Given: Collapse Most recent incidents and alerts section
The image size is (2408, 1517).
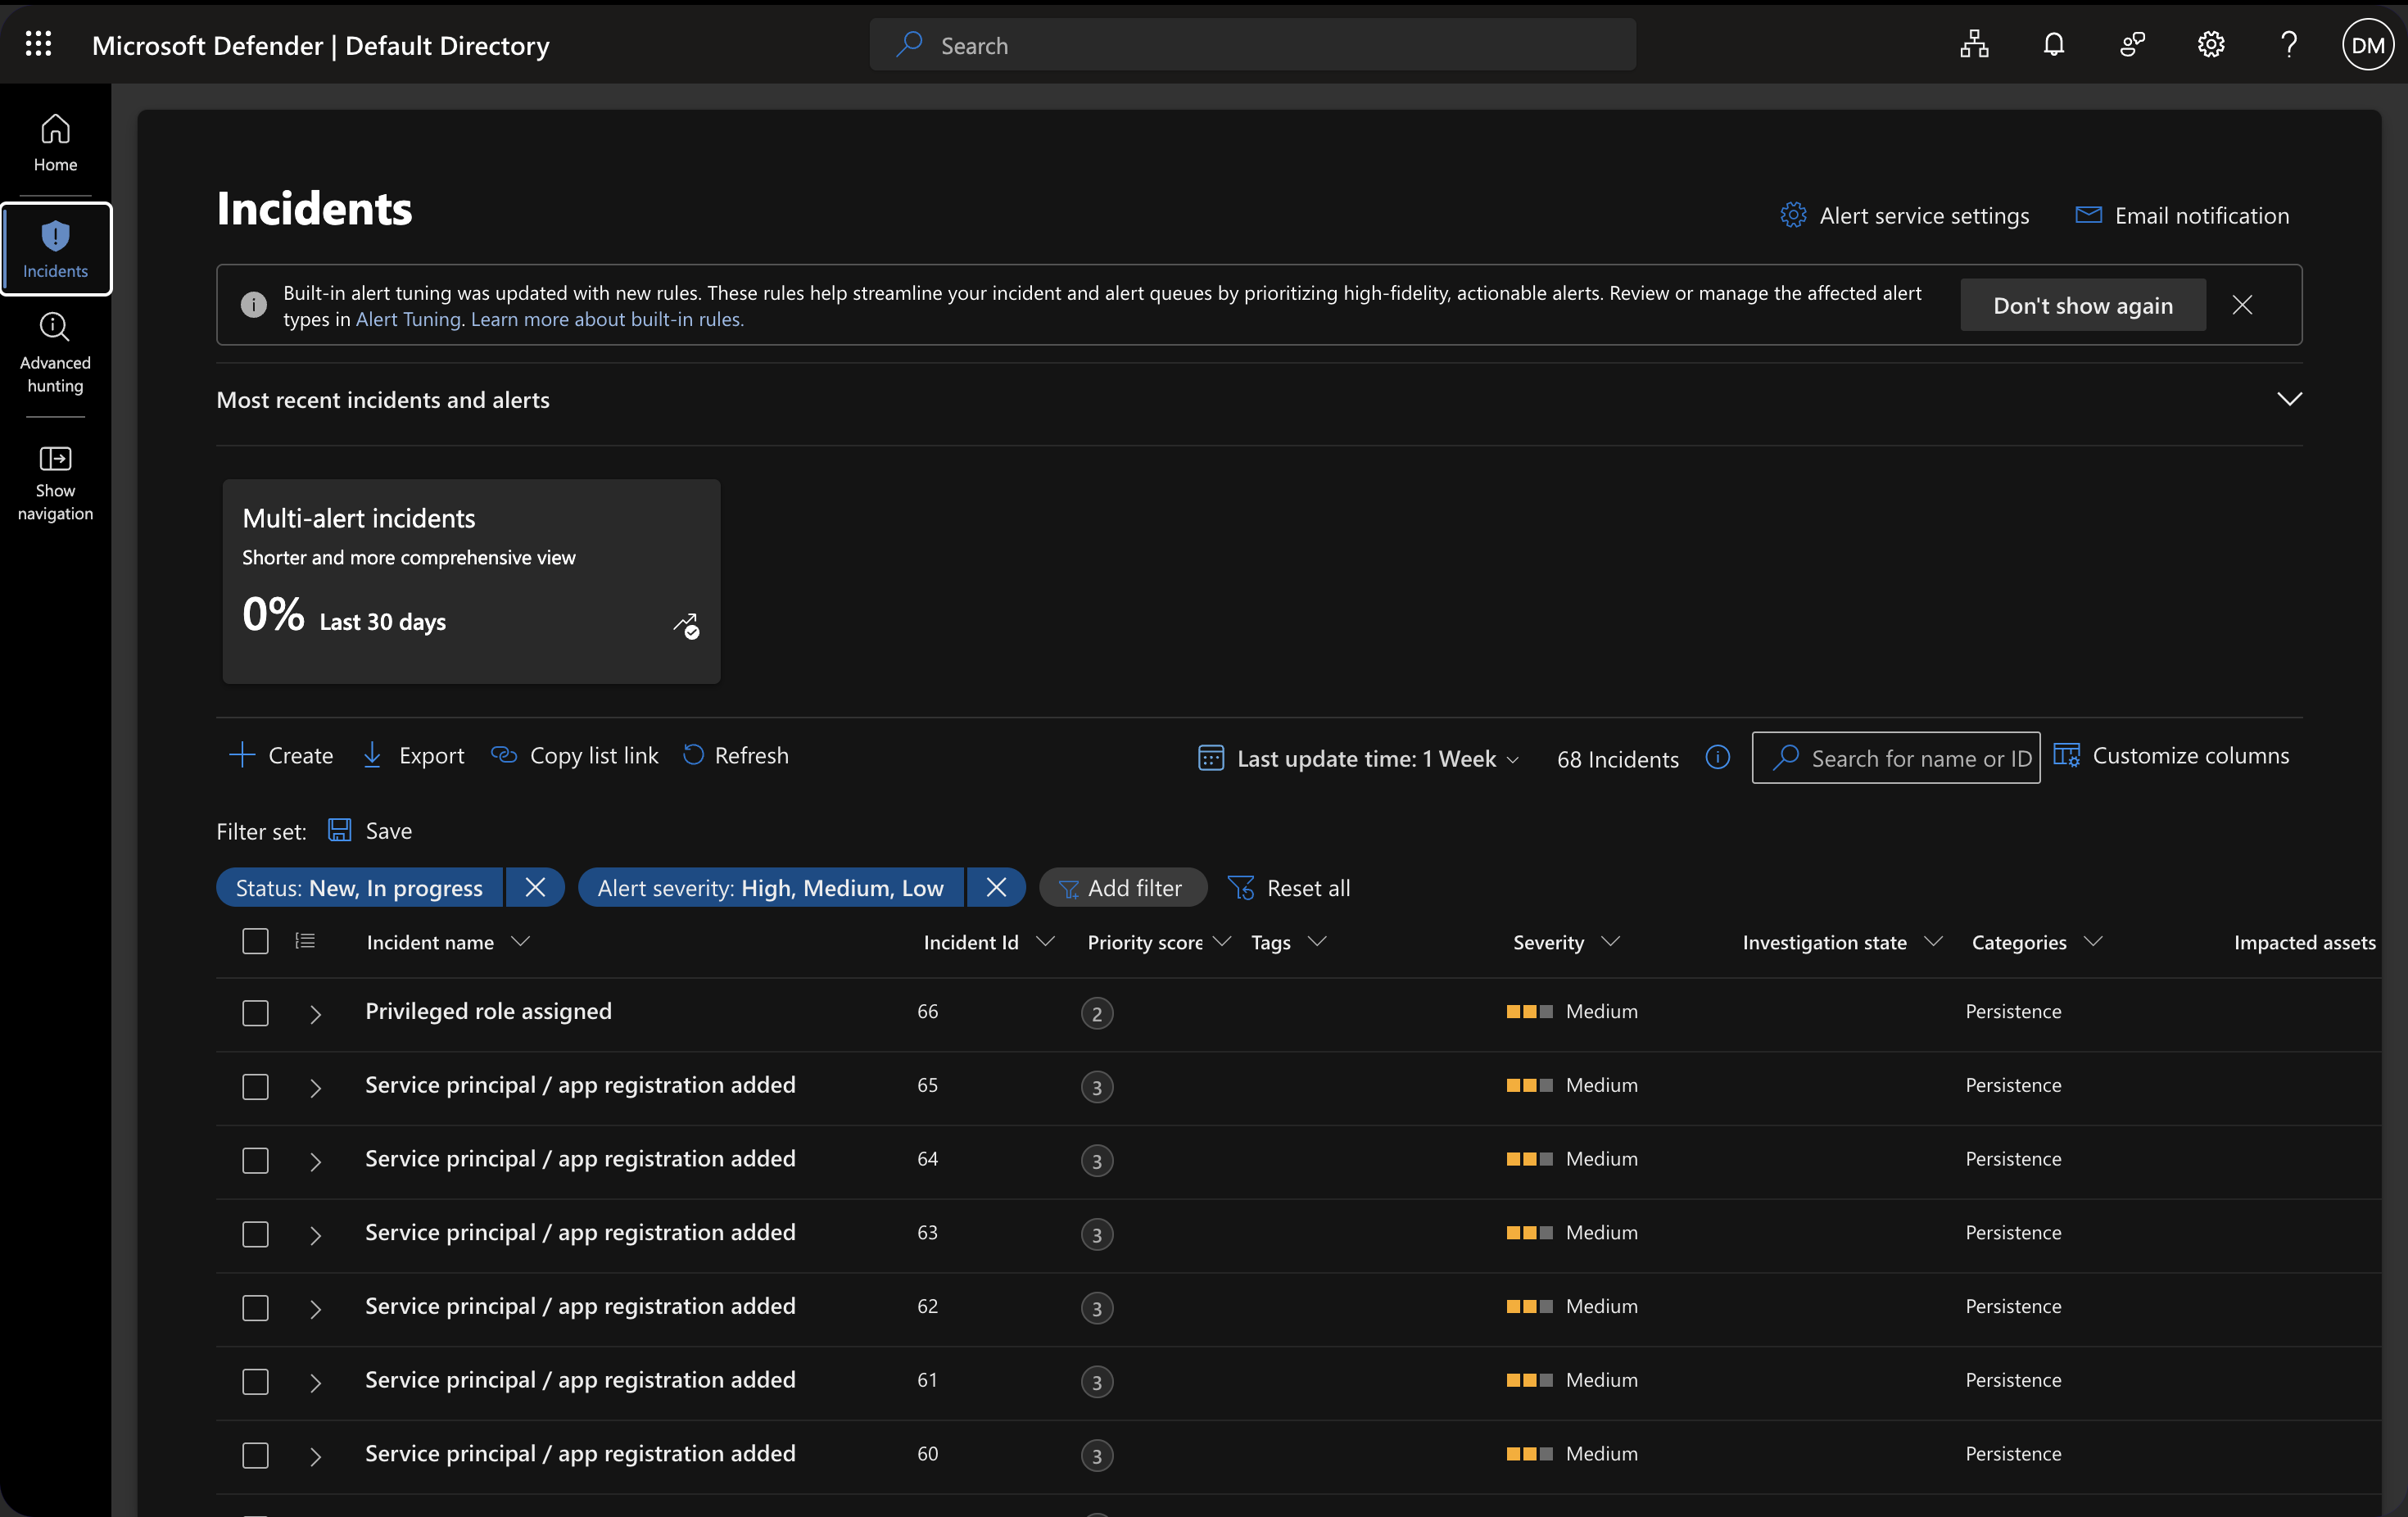Looking at the screenshot, I should pos(2289,399).
